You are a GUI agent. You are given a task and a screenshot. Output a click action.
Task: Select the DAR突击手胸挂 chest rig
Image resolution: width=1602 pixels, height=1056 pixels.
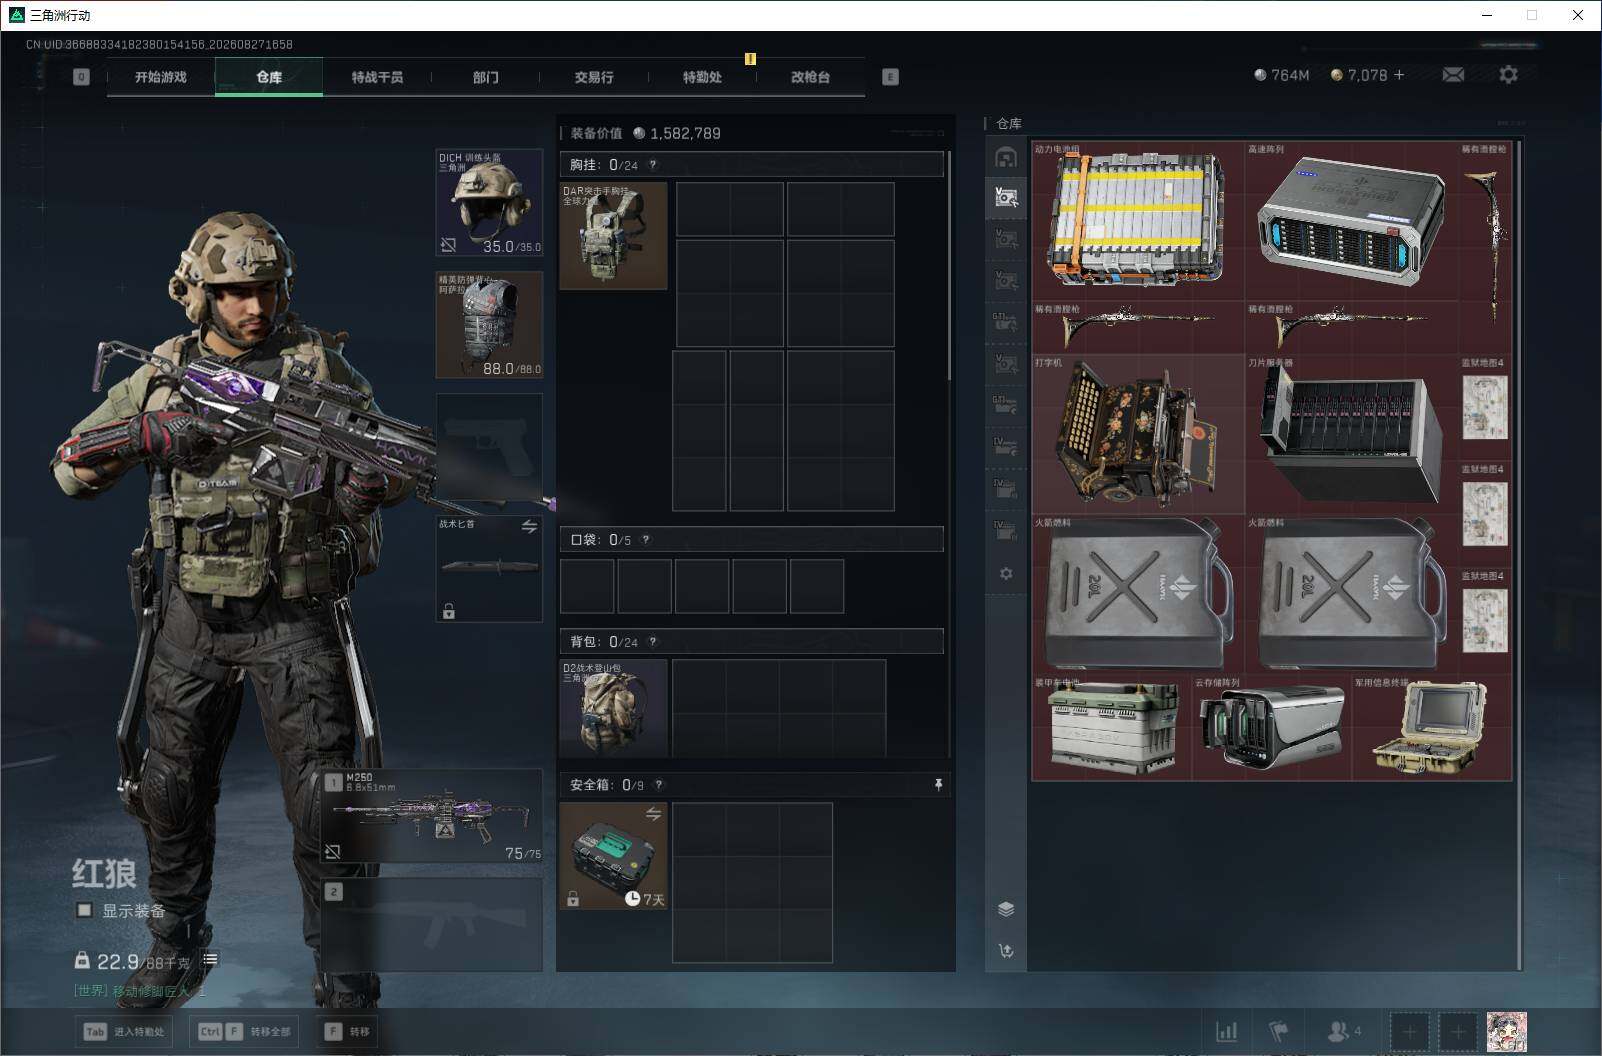pos(613,236)
